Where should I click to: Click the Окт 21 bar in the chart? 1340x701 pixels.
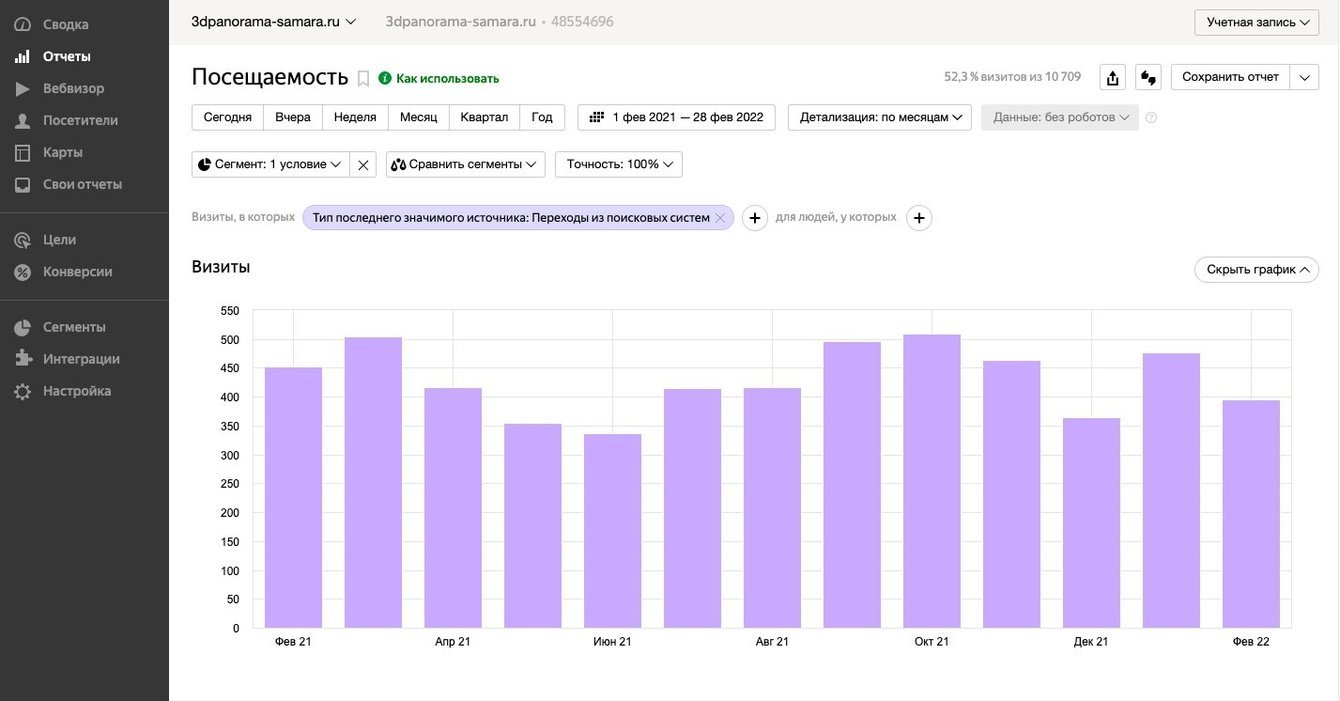click(931, 480)
